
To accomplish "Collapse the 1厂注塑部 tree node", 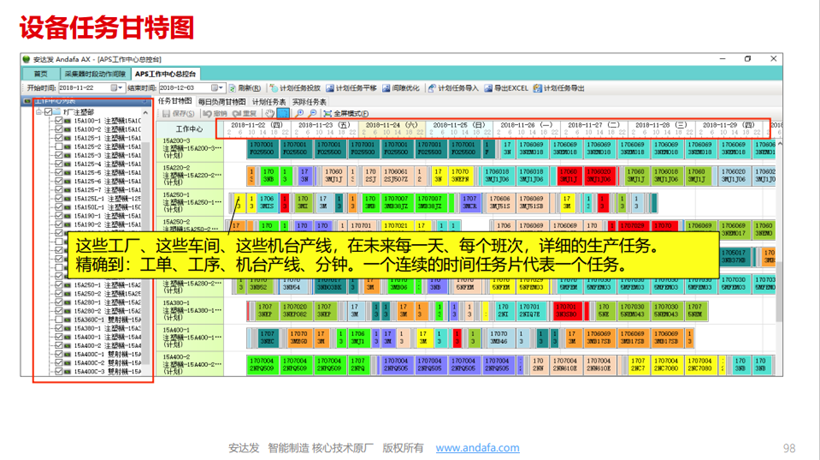I will click(x=39, y=112).
